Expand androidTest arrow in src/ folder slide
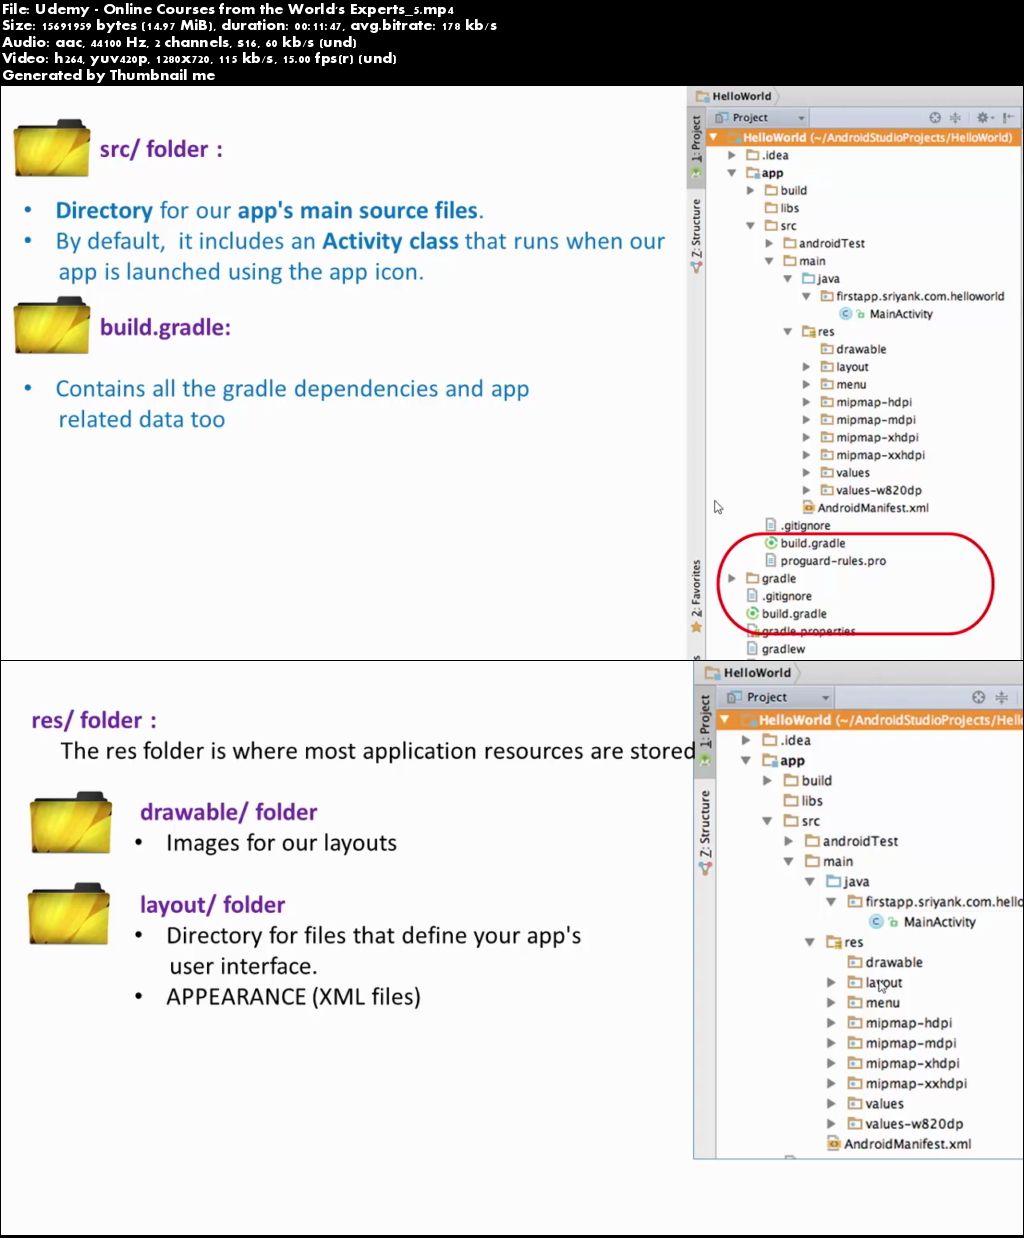 coord(769,244)
